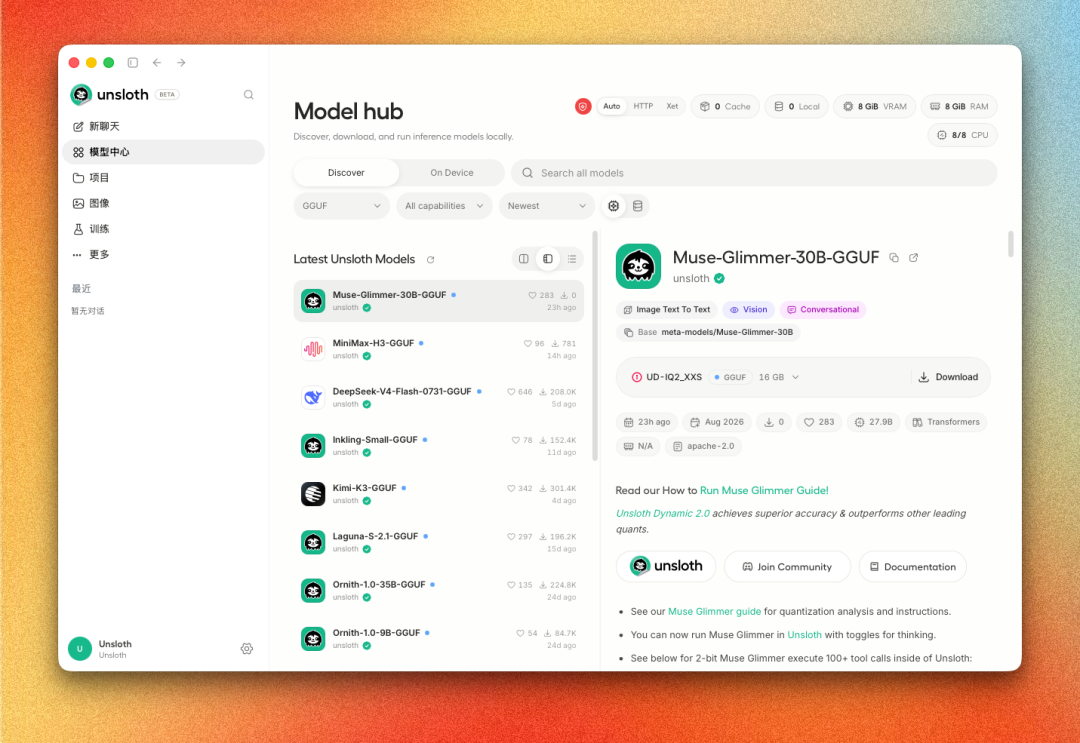Open the Newest sort dropdown

[x=547, y=206]
